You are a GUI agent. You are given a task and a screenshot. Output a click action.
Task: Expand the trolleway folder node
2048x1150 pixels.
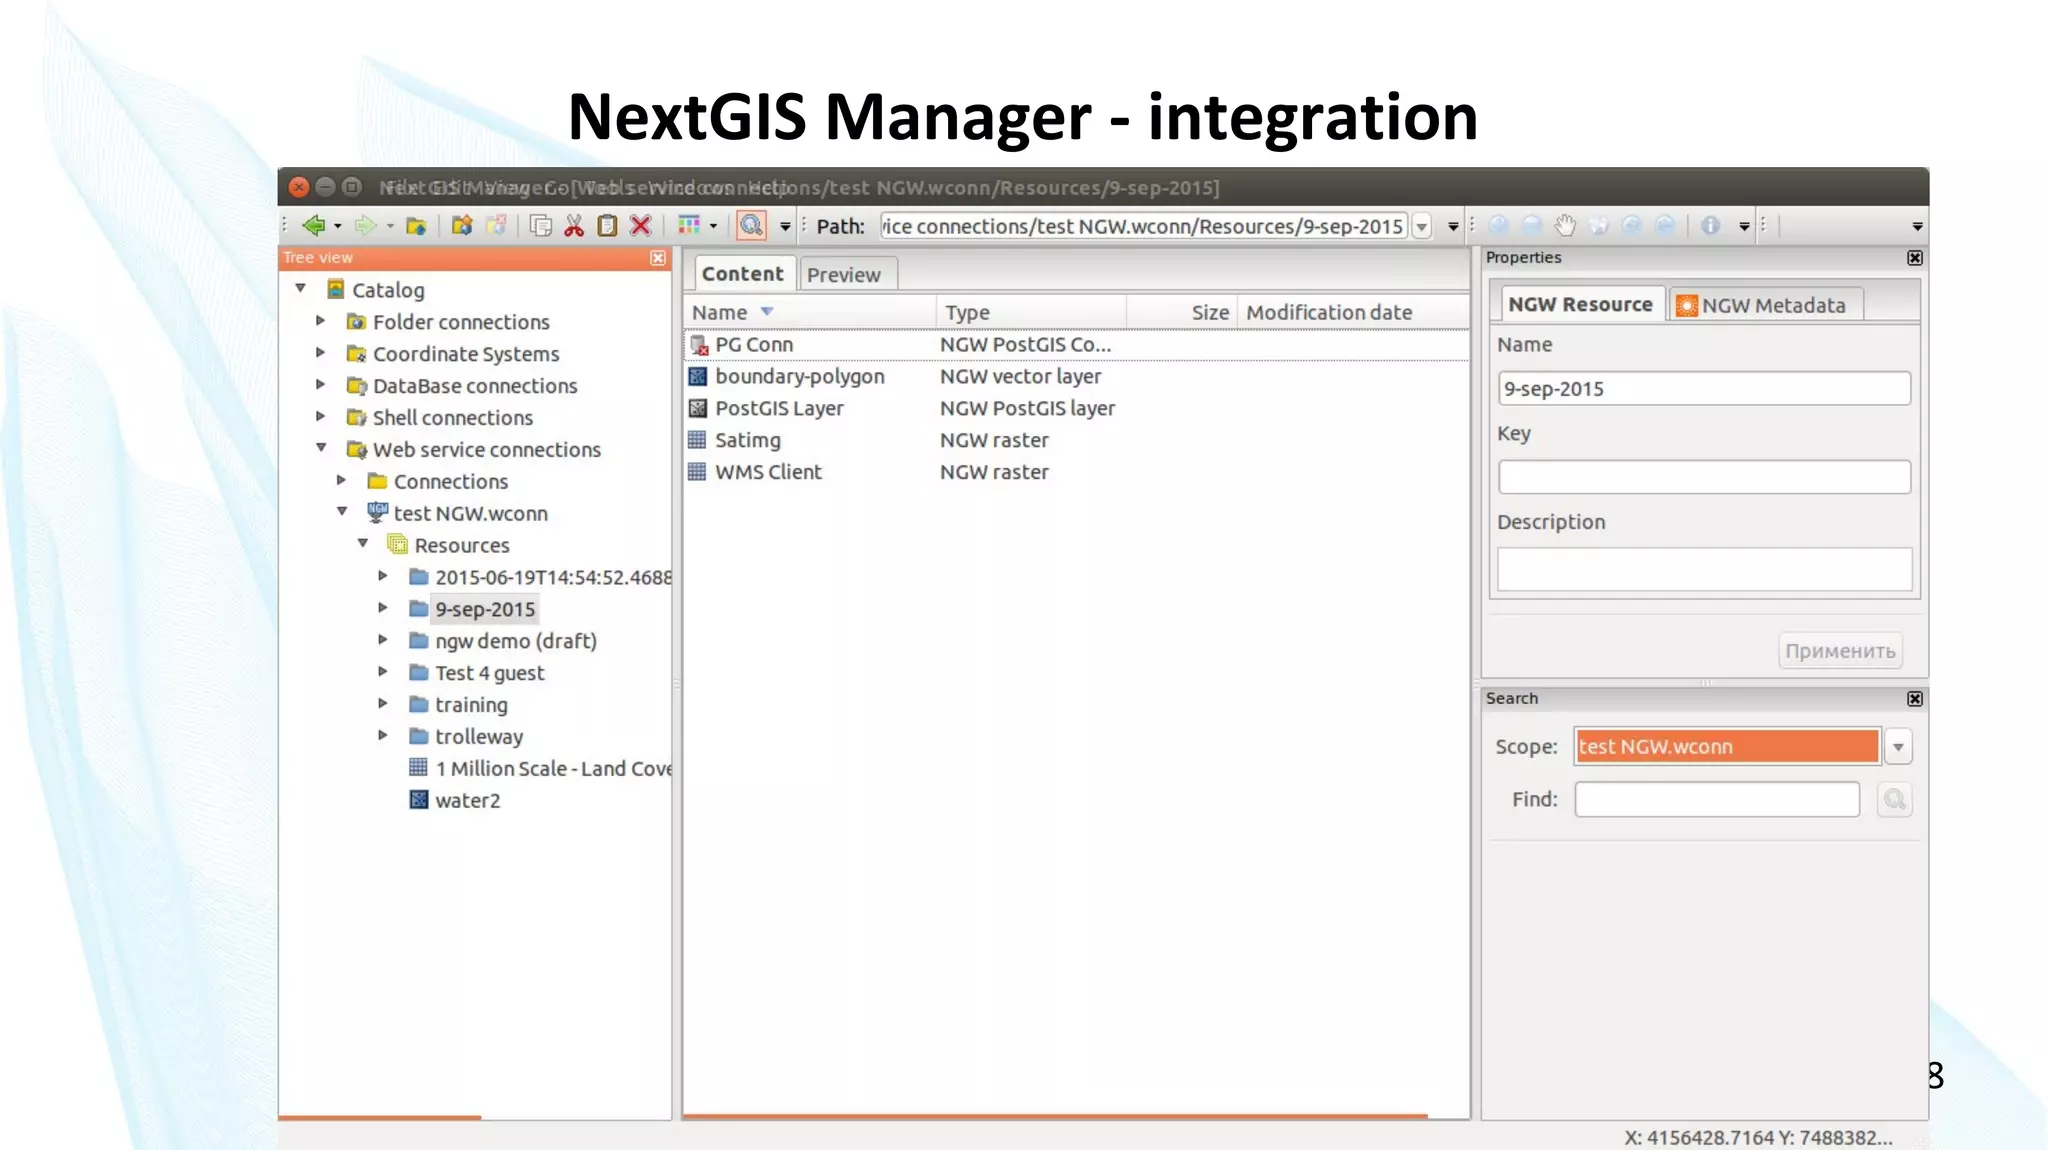point(383,736)
